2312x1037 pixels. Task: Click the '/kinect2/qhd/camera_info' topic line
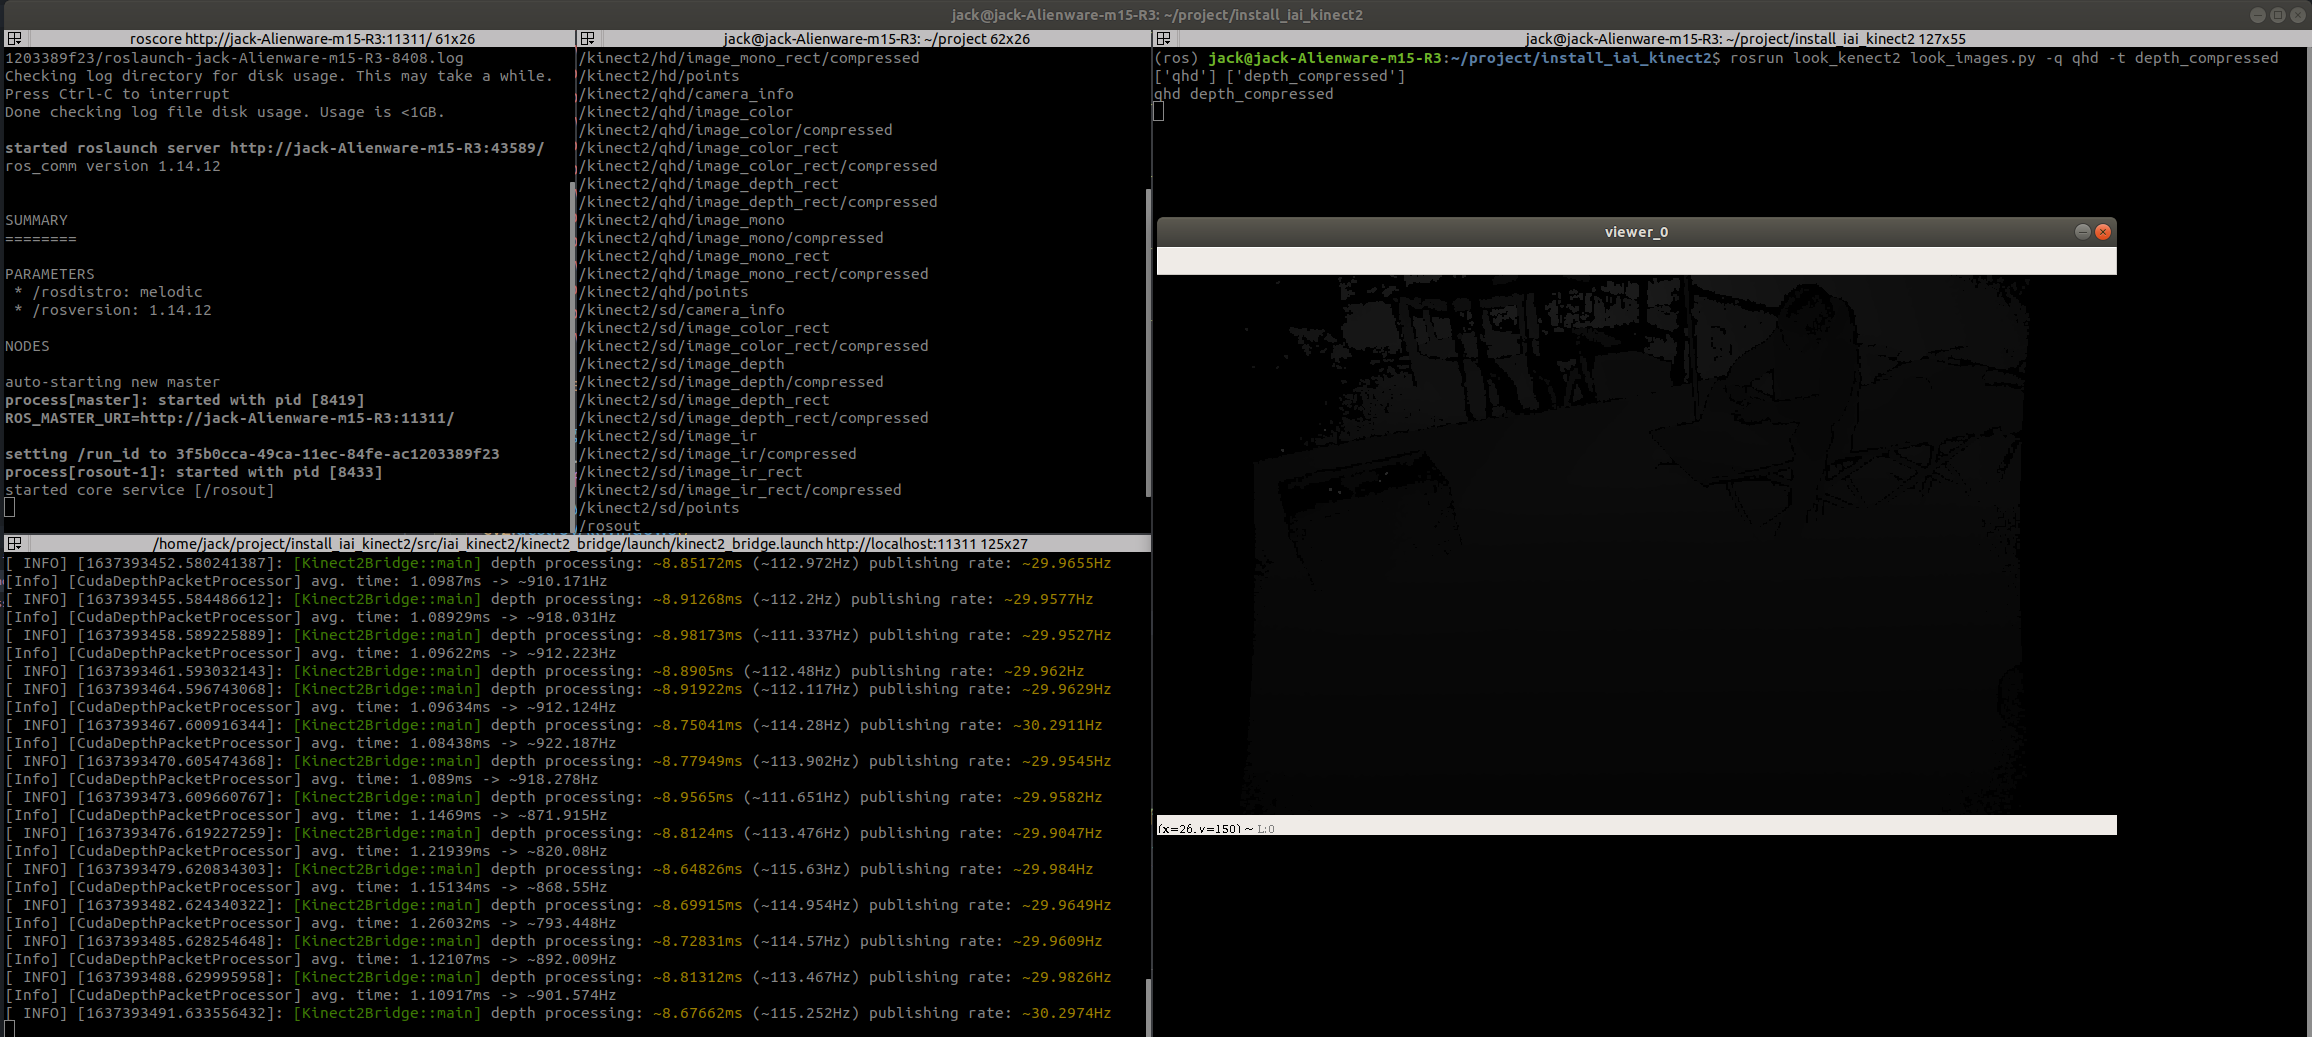click(686, 94)
